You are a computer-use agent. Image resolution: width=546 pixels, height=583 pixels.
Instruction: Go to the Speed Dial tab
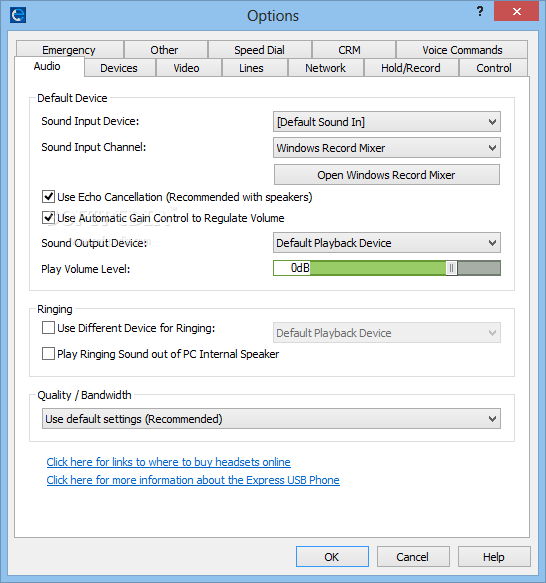260,50
